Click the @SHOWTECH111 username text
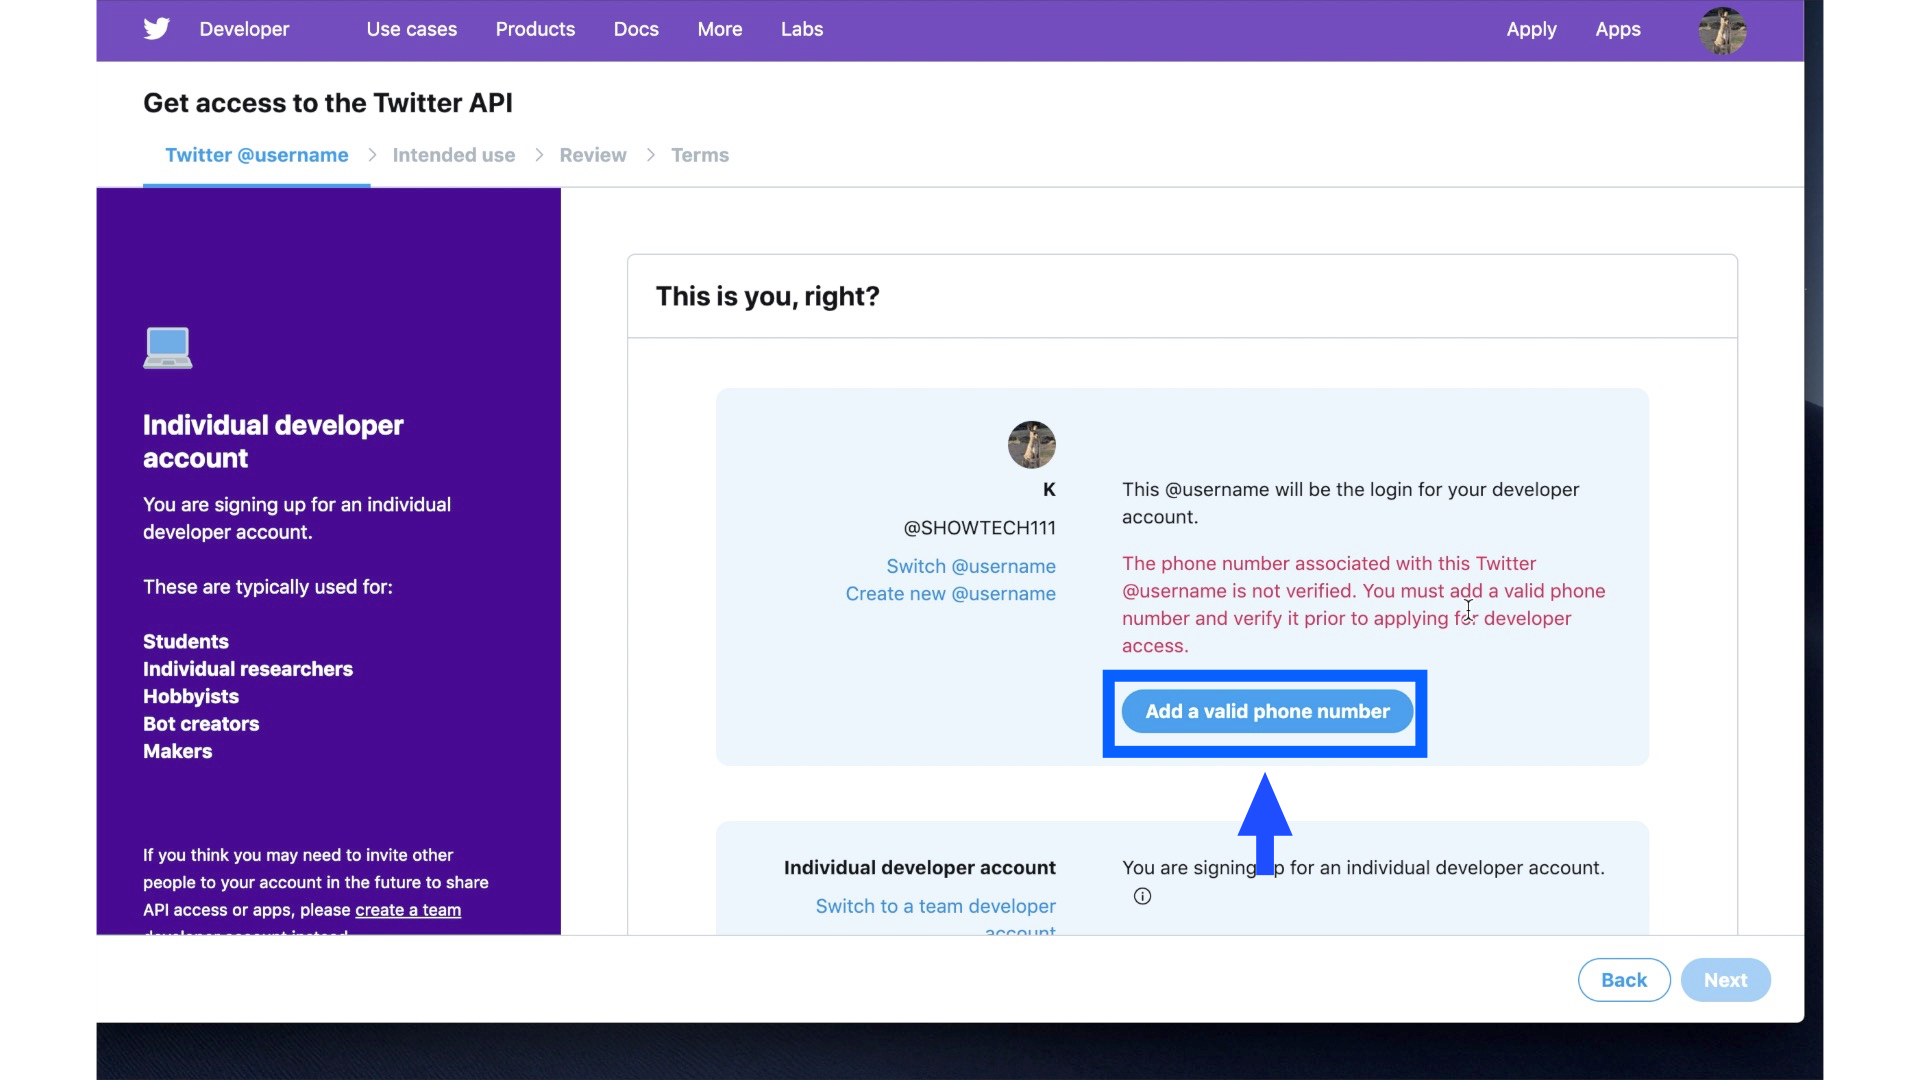This screenshot has height=1080, width=1920. (980, 528)
